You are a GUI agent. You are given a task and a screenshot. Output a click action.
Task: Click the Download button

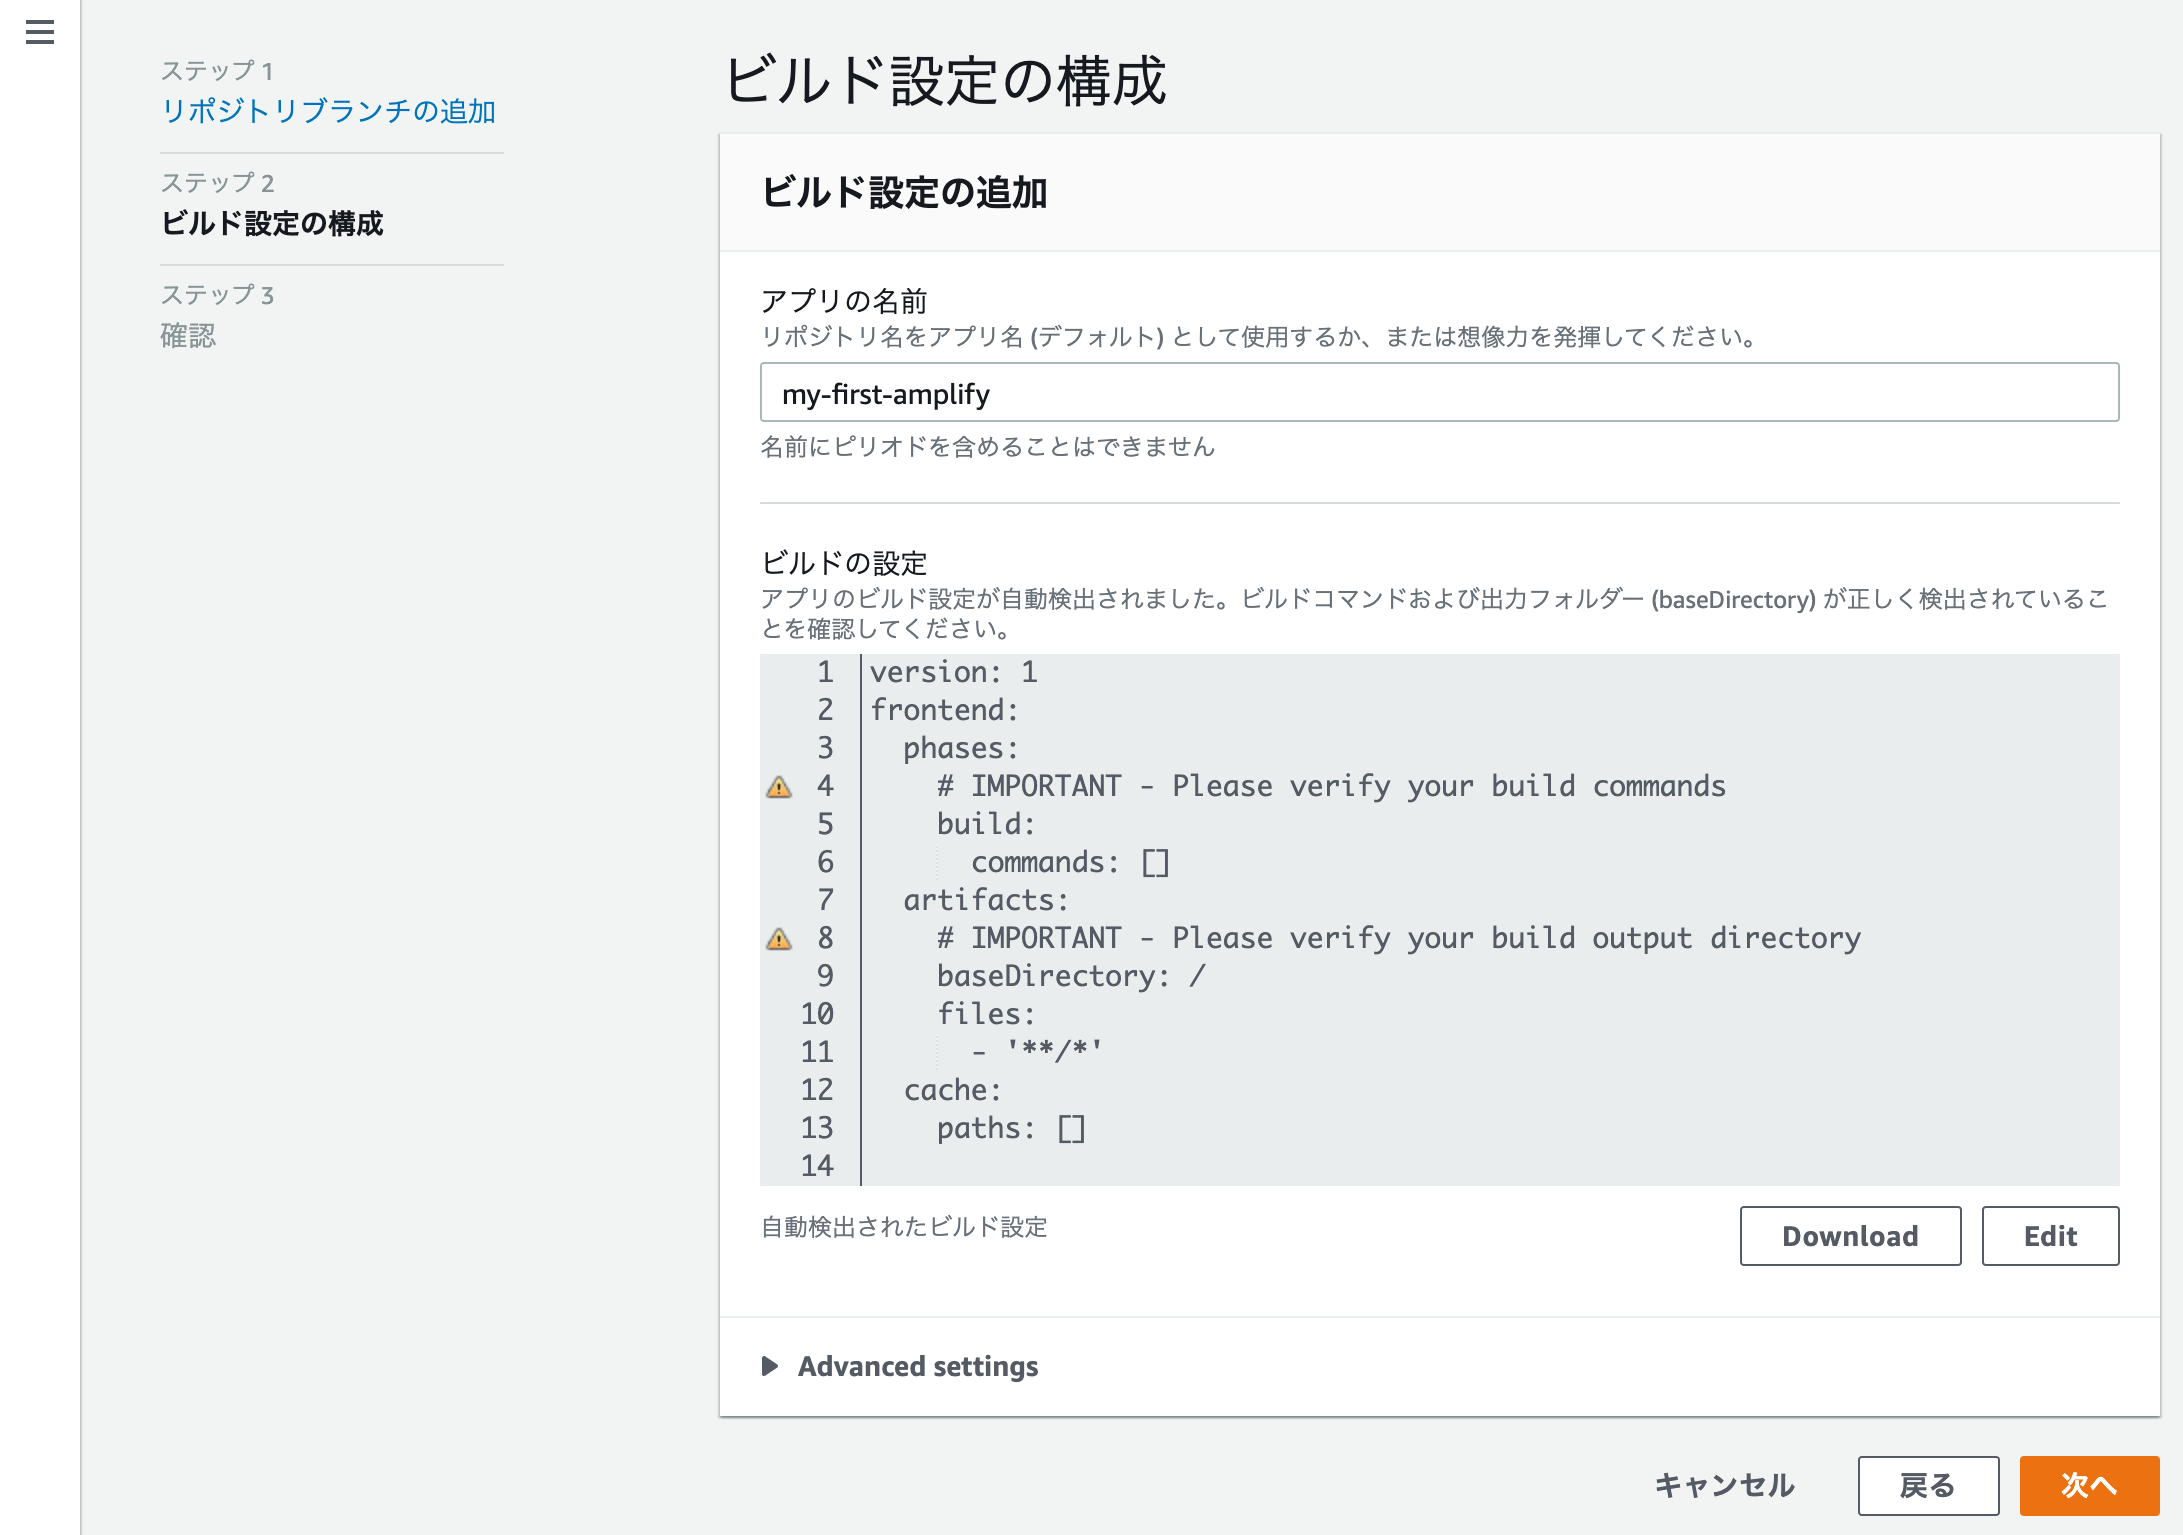(x=1849, y=1235)
